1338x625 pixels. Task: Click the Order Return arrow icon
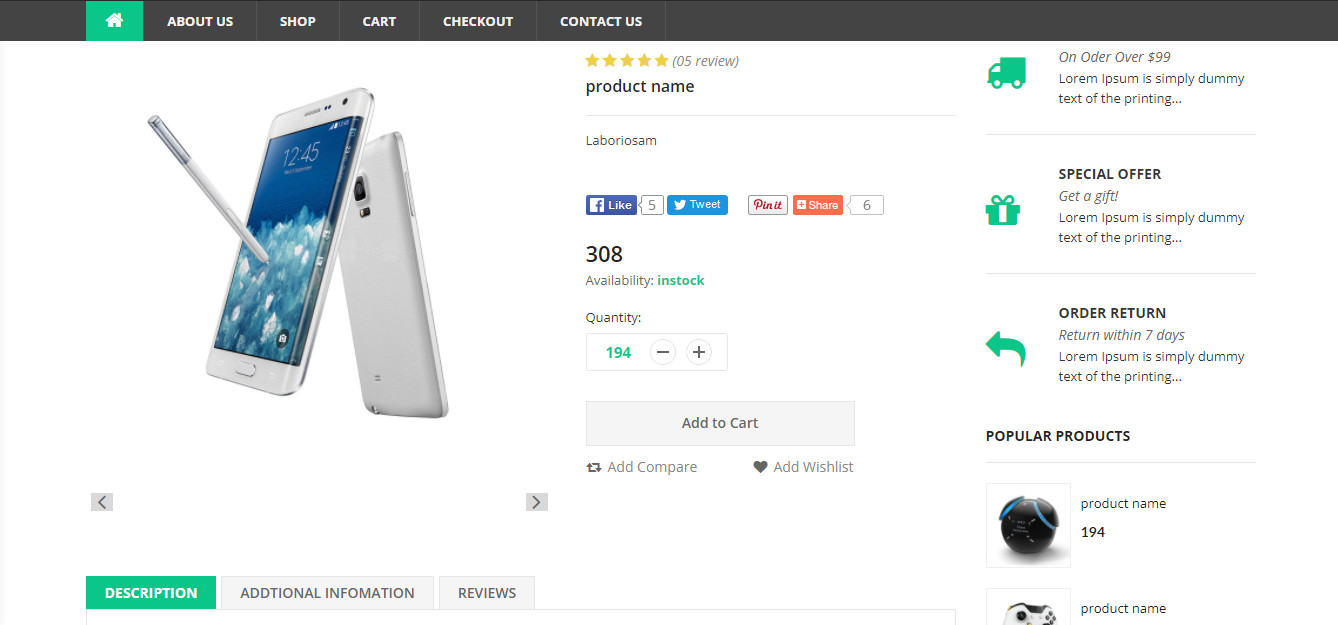pyautogui.click(x=1004, y=348)
